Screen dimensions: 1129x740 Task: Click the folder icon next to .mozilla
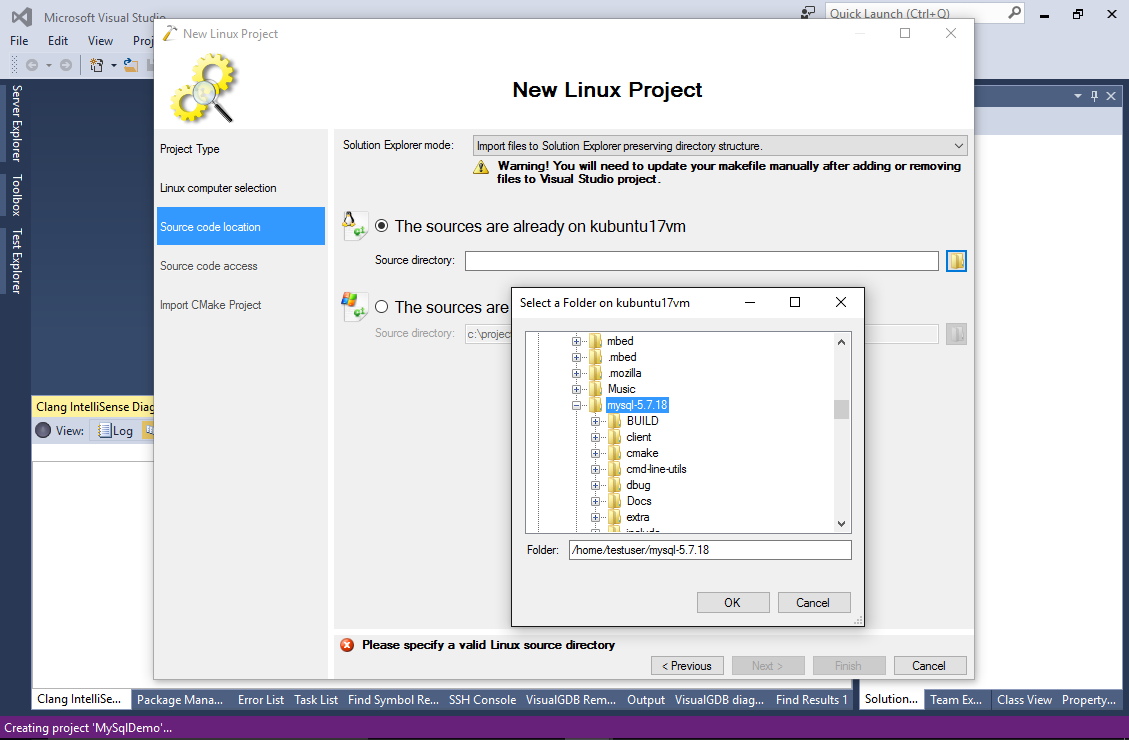point(595,373)
